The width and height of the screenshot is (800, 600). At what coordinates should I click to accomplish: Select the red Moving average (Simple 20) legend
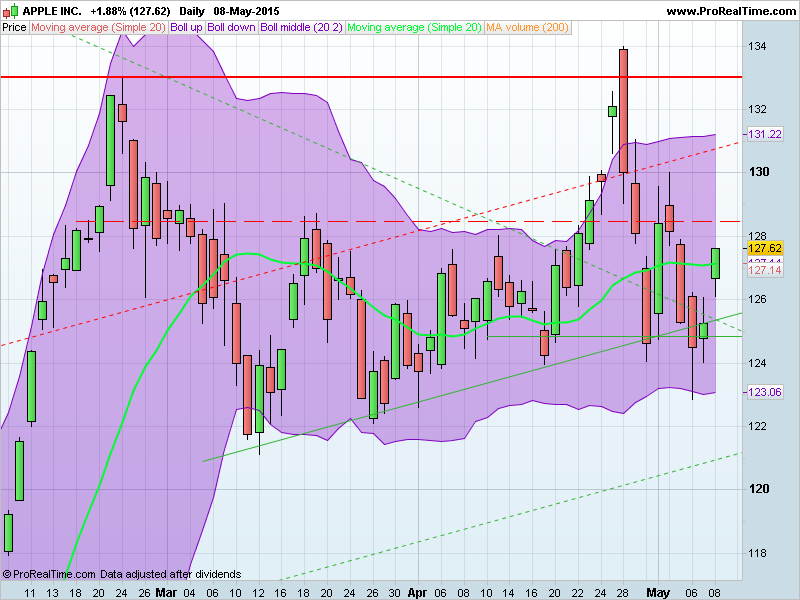point(98,28)
